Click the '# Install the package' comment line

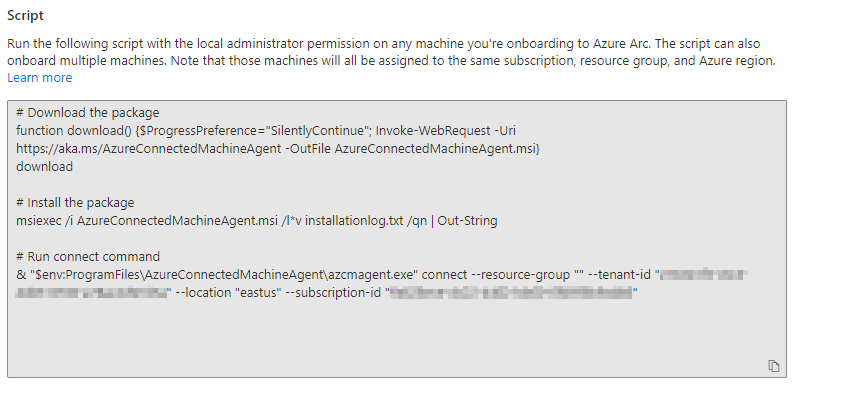click(x=75, y=203)
